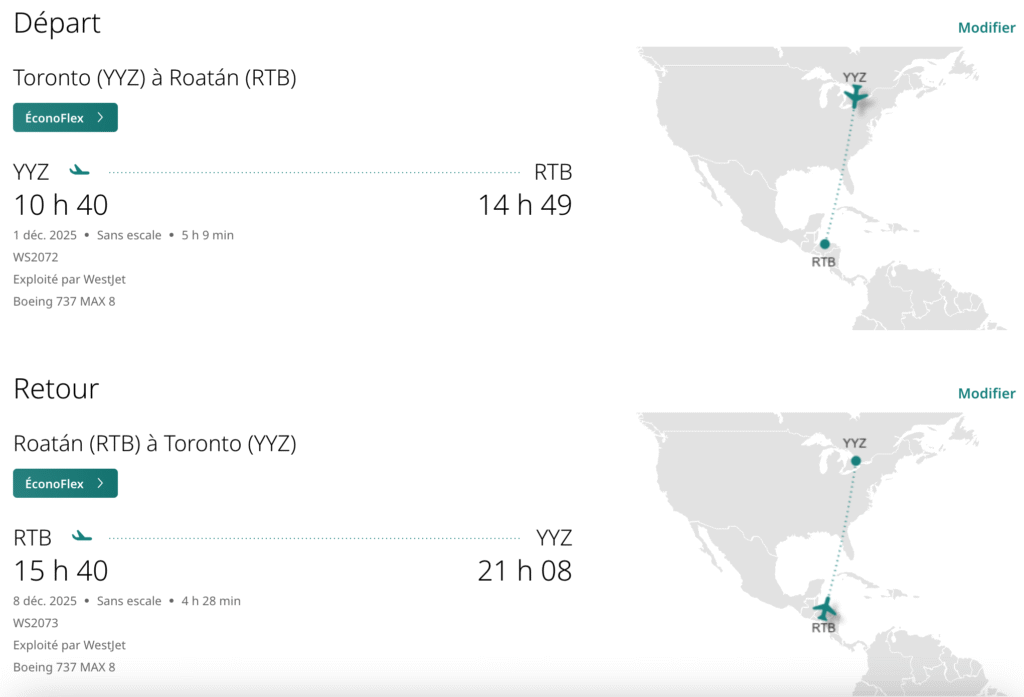Click Modifier link for the Retour flight
The width and height of the screenshot is (1024, 697).
click(x=986, y=393)
